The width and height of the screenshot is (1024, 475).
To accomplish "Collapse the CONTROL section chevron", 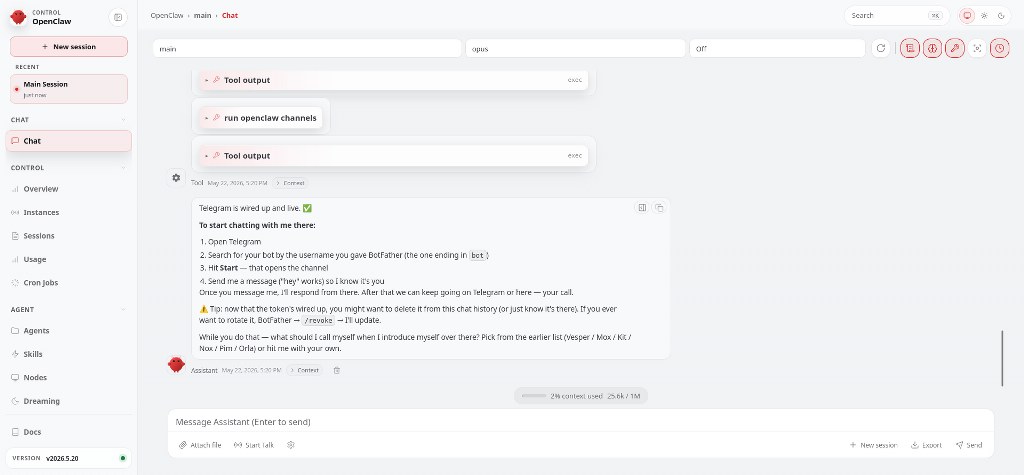I will 123,168.
